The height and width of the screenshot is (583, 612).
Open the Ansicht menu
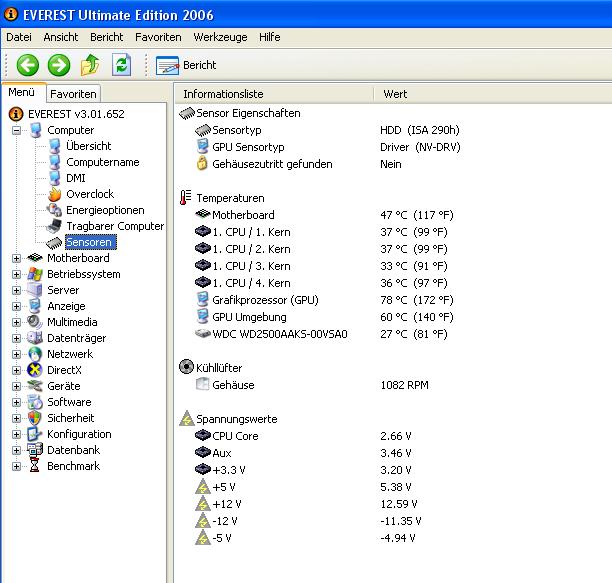[x=60, y=37]
